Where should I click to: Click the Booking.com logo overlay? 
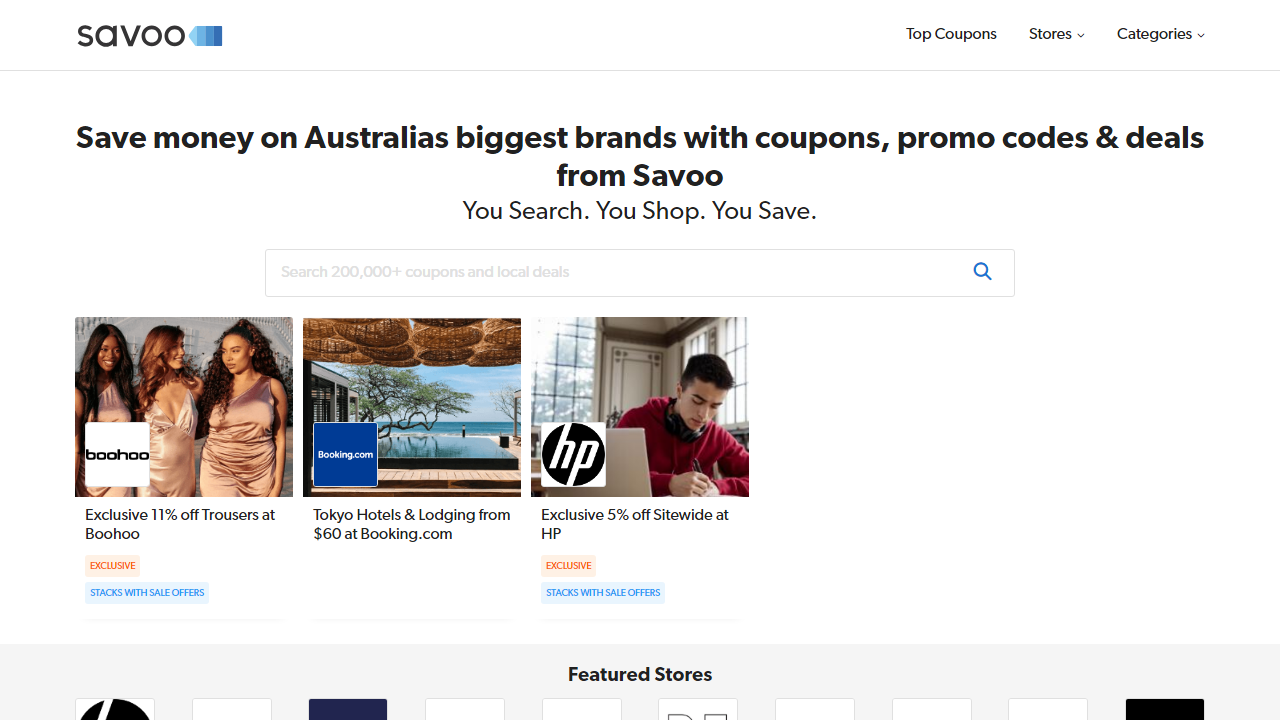345,454
